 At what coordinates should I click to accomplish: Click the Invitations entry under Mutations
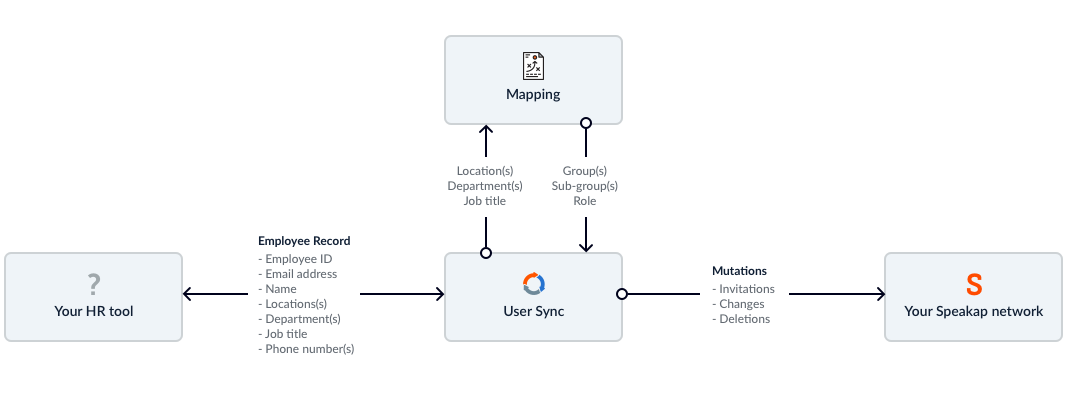coord(743,289)
